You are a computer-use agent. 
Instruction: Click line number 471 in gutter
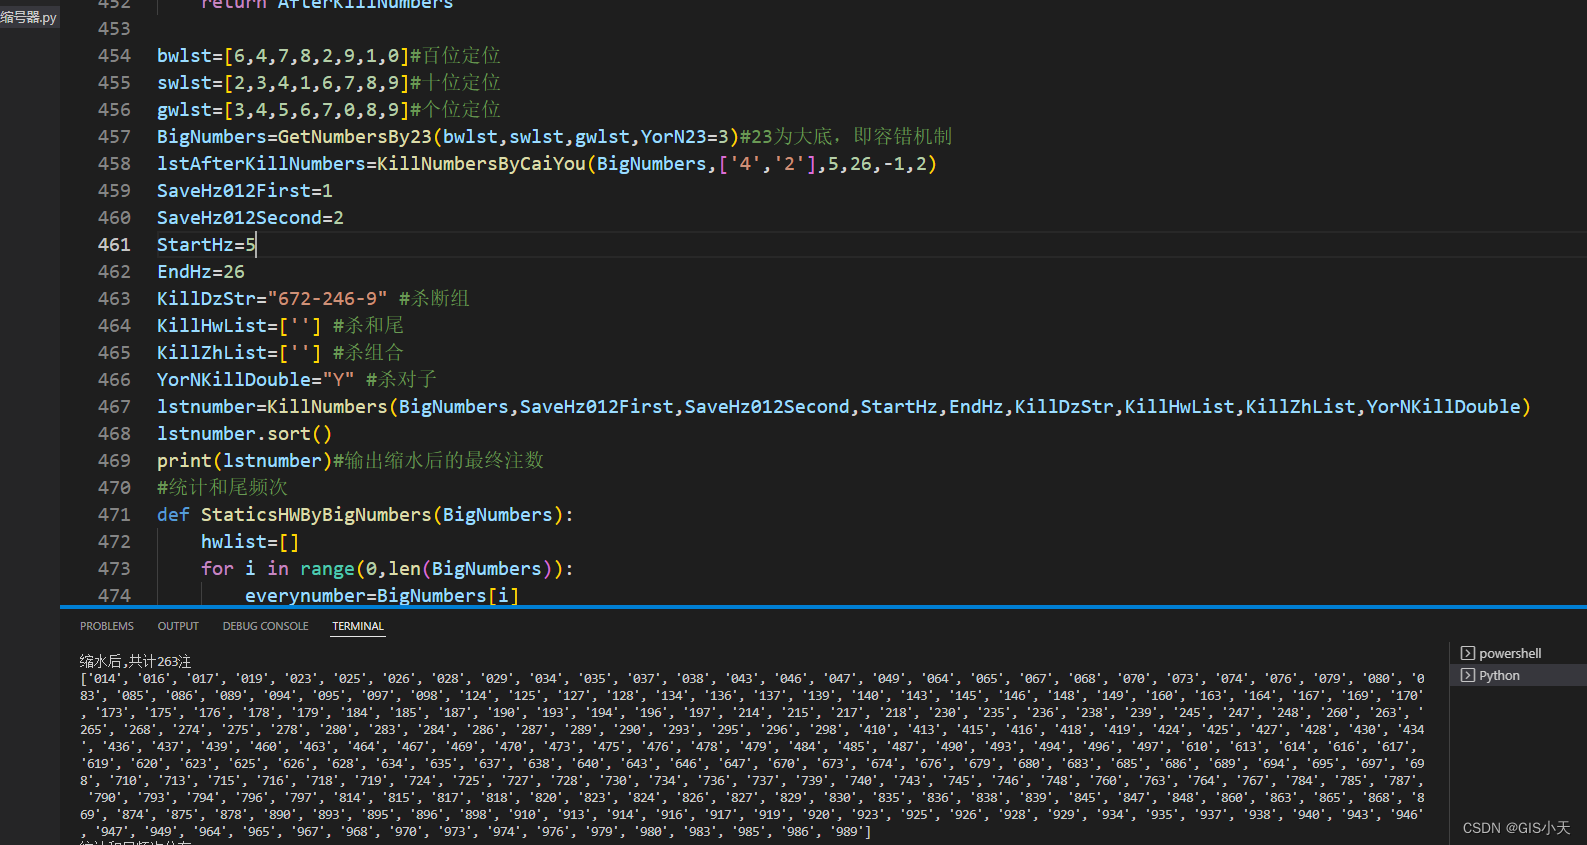point(114,514)
